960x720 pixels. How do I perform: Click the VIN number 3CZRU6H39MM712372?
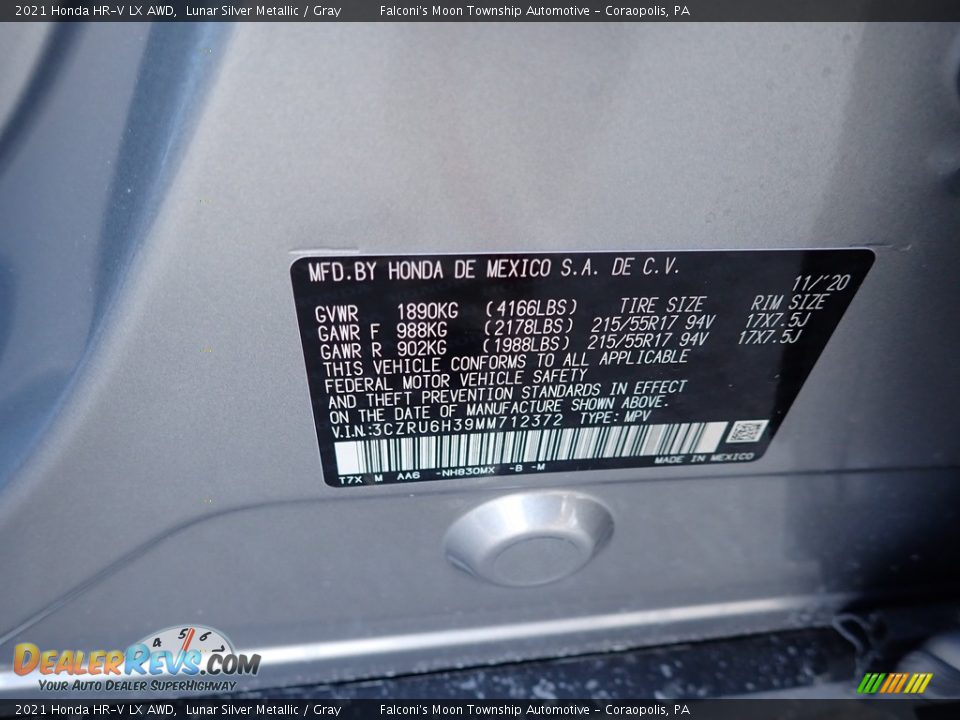coord(467,425)
